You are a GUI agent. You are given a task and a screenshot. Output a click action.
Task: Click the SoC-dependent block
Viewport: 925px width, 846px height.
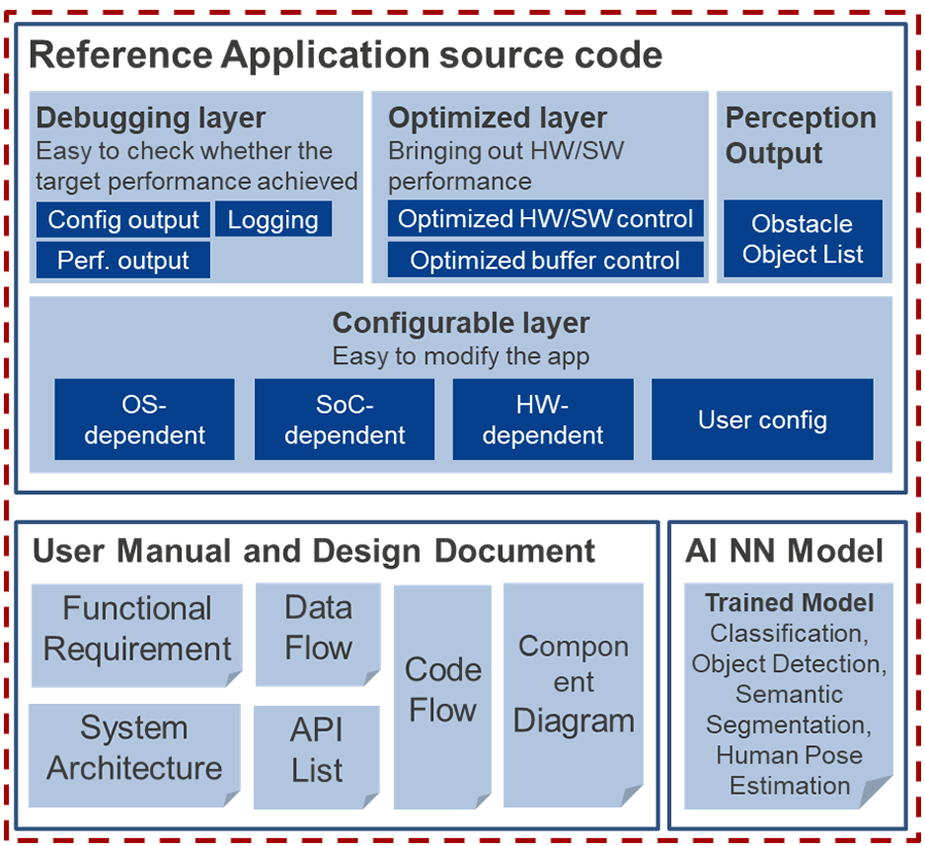tap(344, 419)
